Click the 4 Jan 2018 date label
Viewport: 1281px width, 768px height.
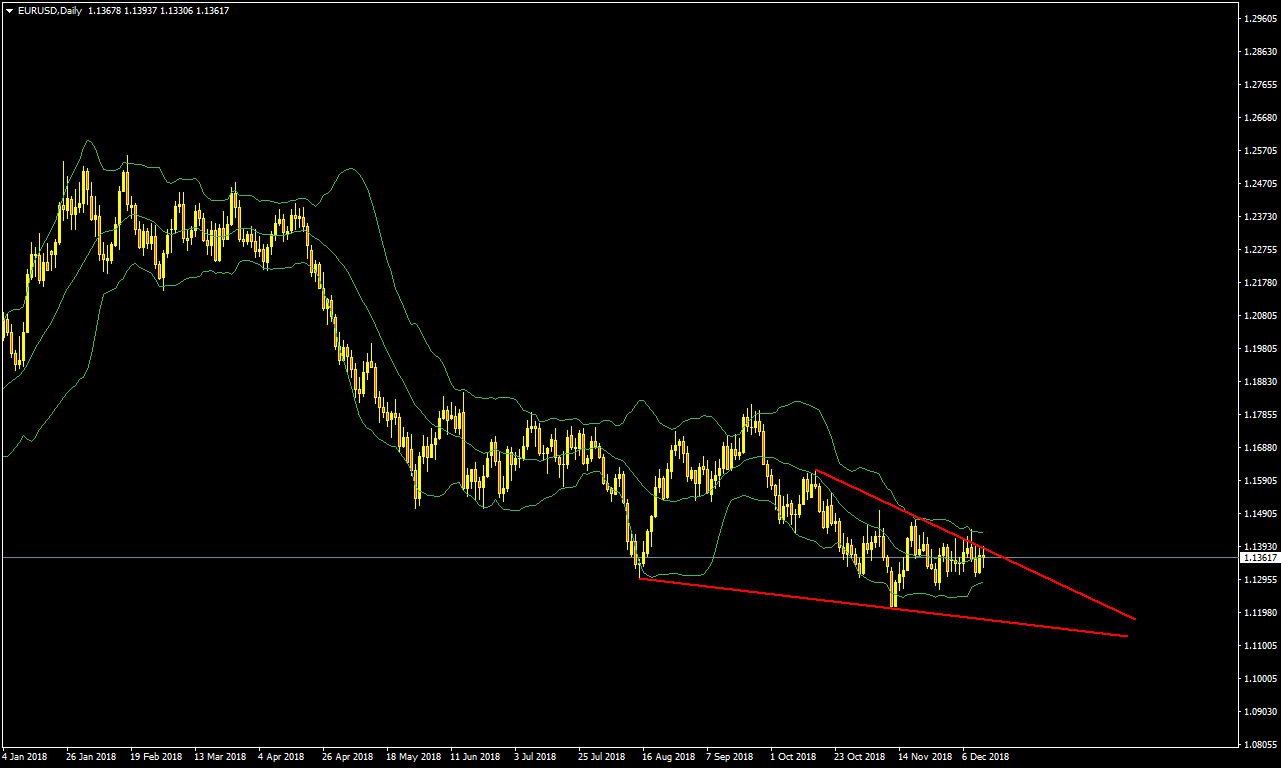click(25, 757)
